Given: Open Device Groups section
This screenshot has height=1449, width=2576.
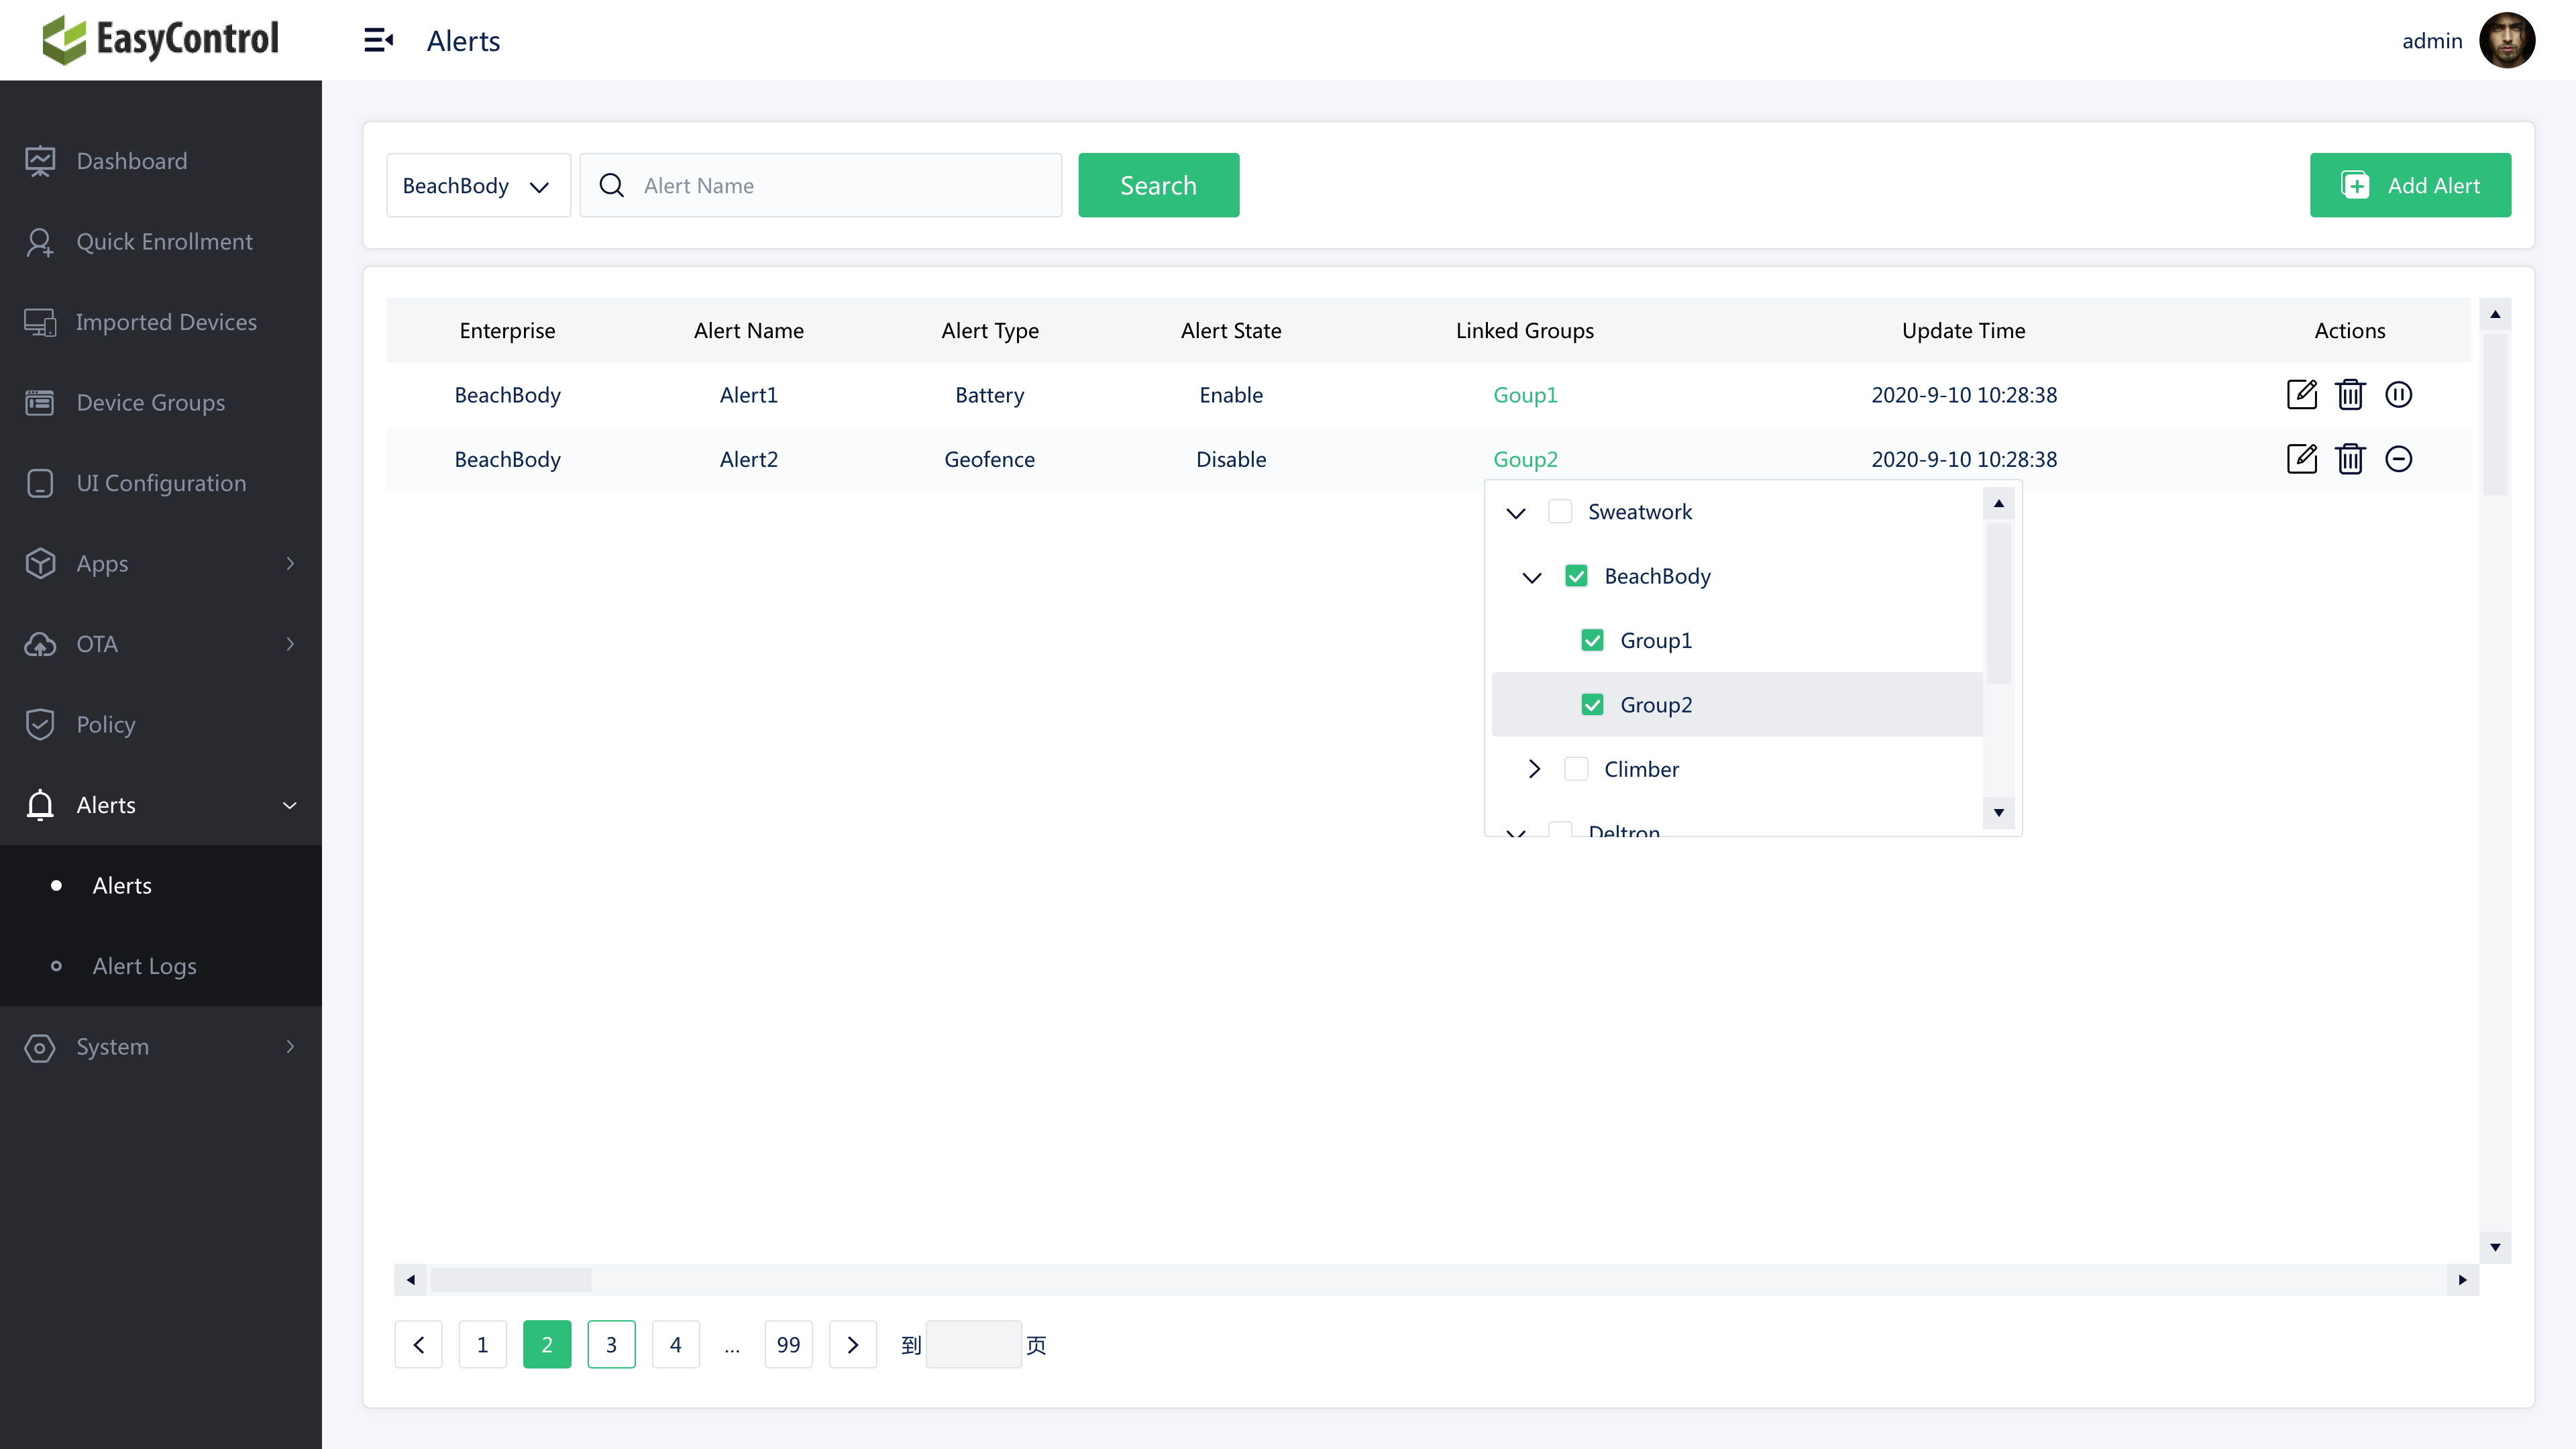Looking at the screenshot, I should pyautogui.click(x=149, y=402).
